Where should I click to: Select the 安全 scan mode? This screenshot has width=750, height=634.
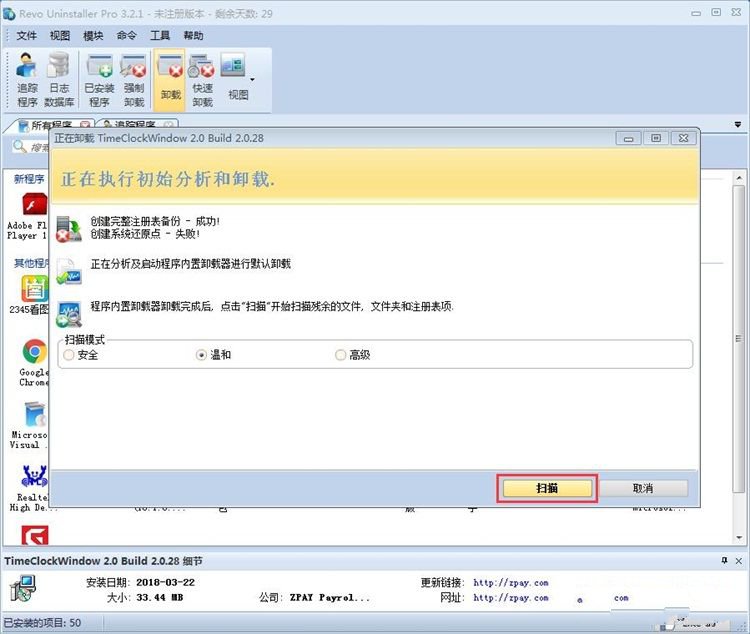[80, 355]
